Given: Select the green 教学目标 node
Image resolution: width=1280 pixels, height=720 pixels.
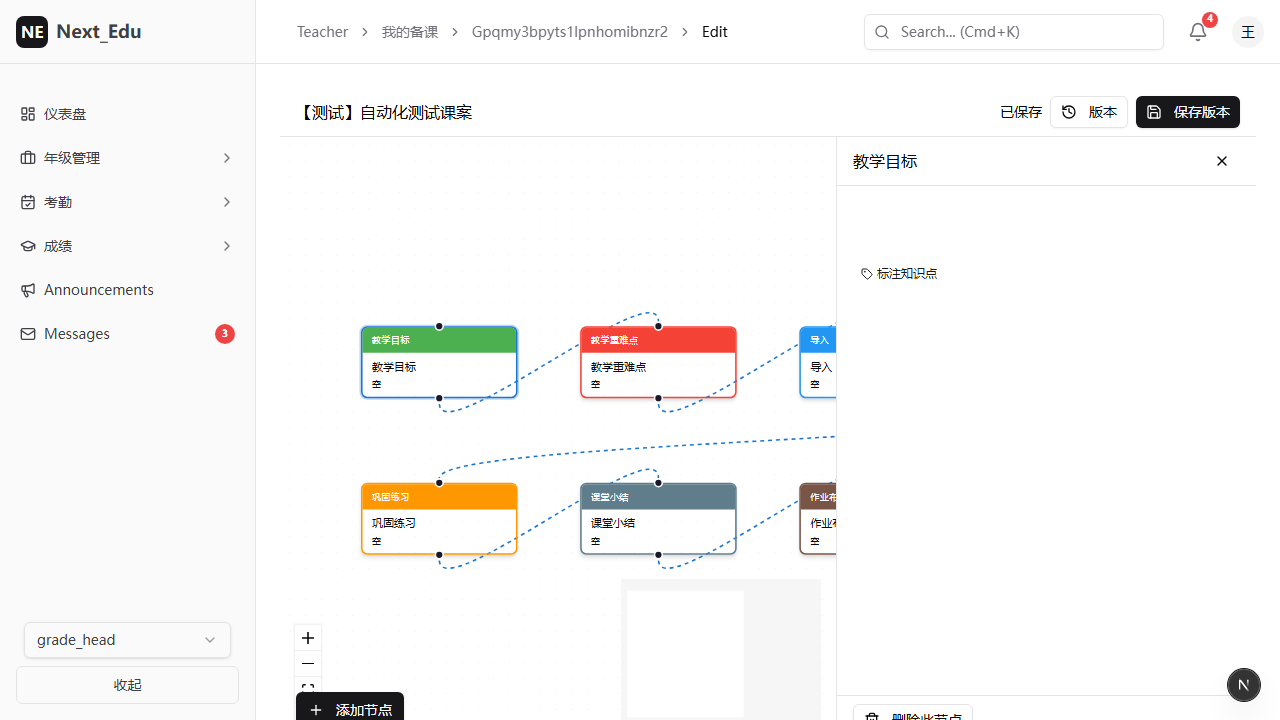Looking at the screenshot, I should 439,362.
